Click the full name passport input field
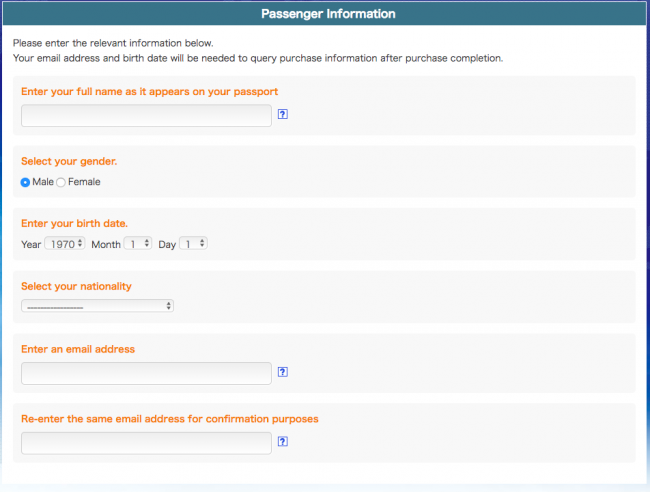Screen dimensions: 650x492 tap(146, 115)
